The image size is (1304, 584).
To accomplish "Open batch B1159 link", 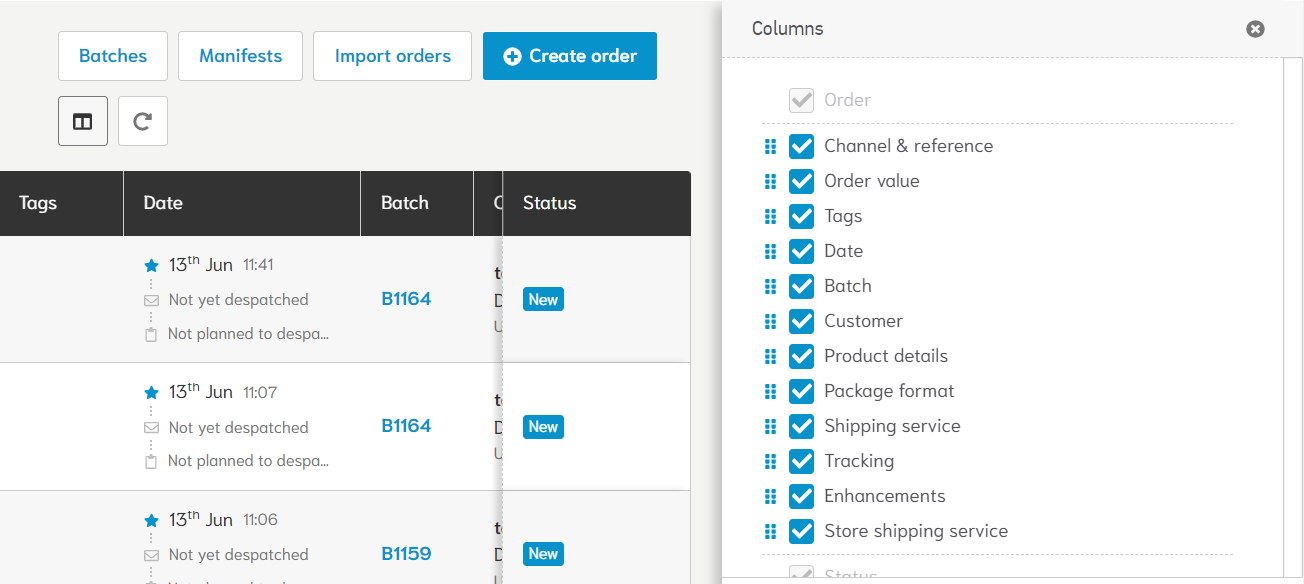I will [406, 554].
